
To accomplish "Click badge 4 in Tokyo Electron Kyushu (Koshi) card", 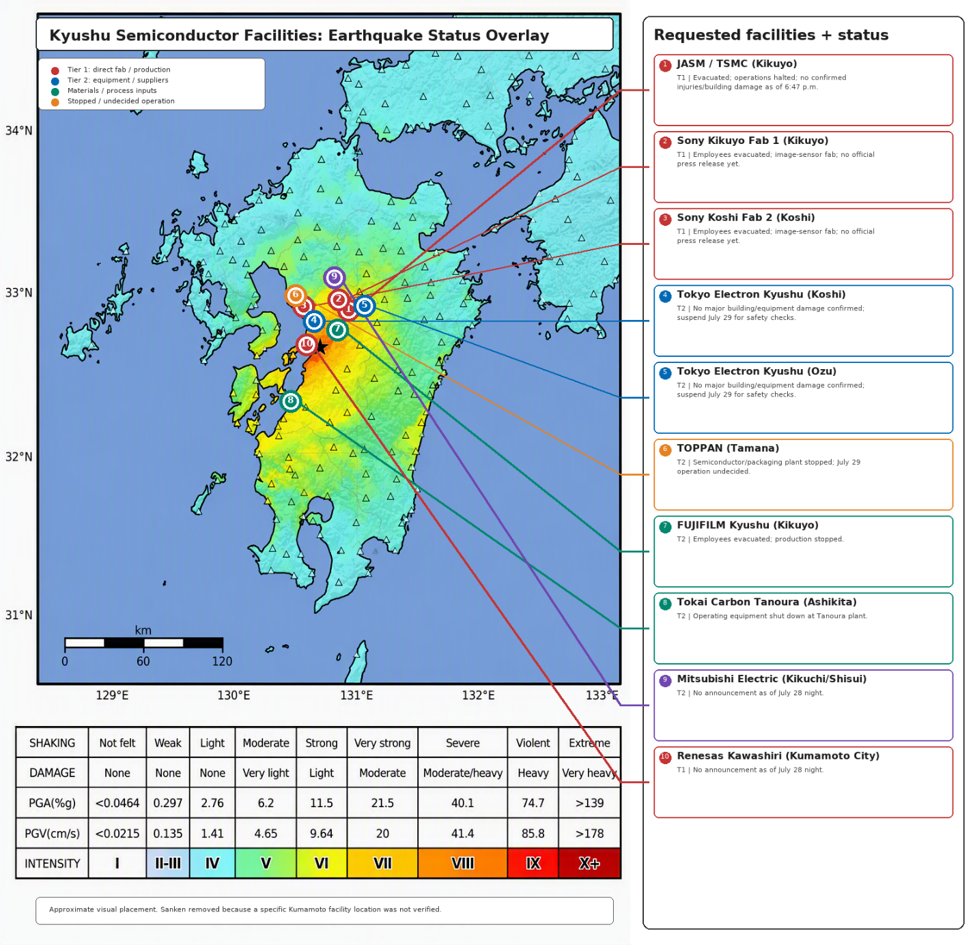I will tap(665, 296).
